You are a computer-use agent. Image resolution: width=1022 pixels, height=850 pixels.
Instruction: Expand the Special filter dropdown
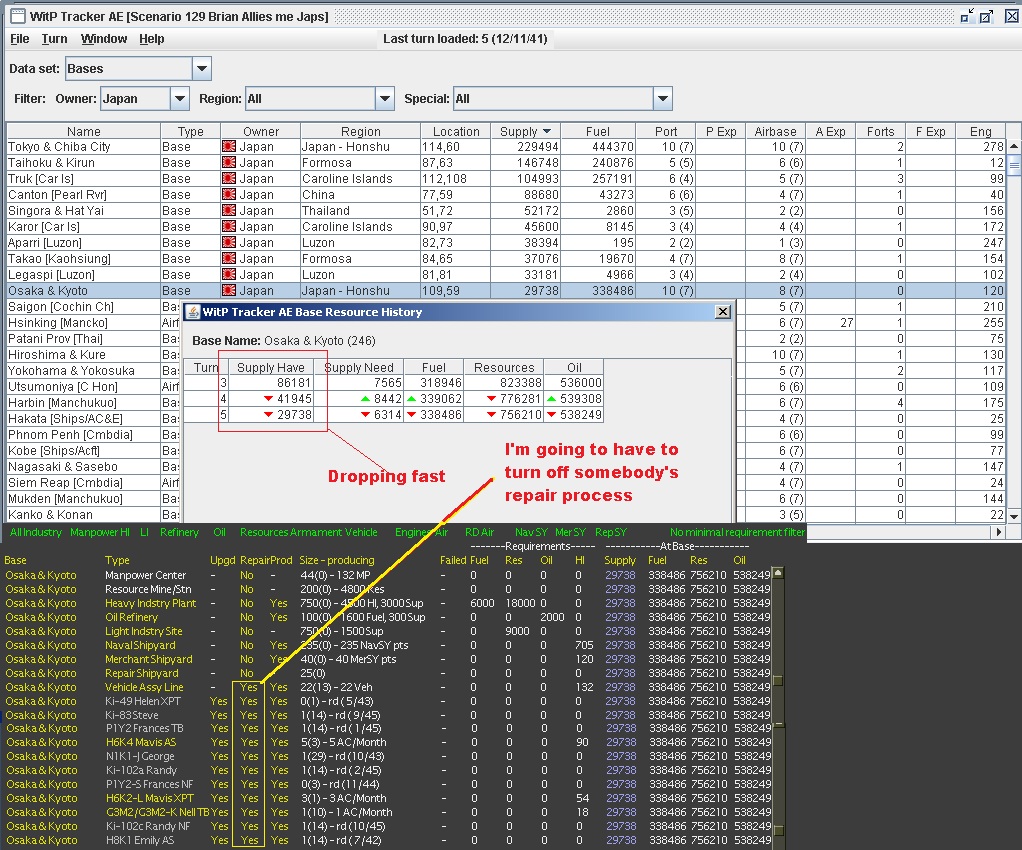663,98
